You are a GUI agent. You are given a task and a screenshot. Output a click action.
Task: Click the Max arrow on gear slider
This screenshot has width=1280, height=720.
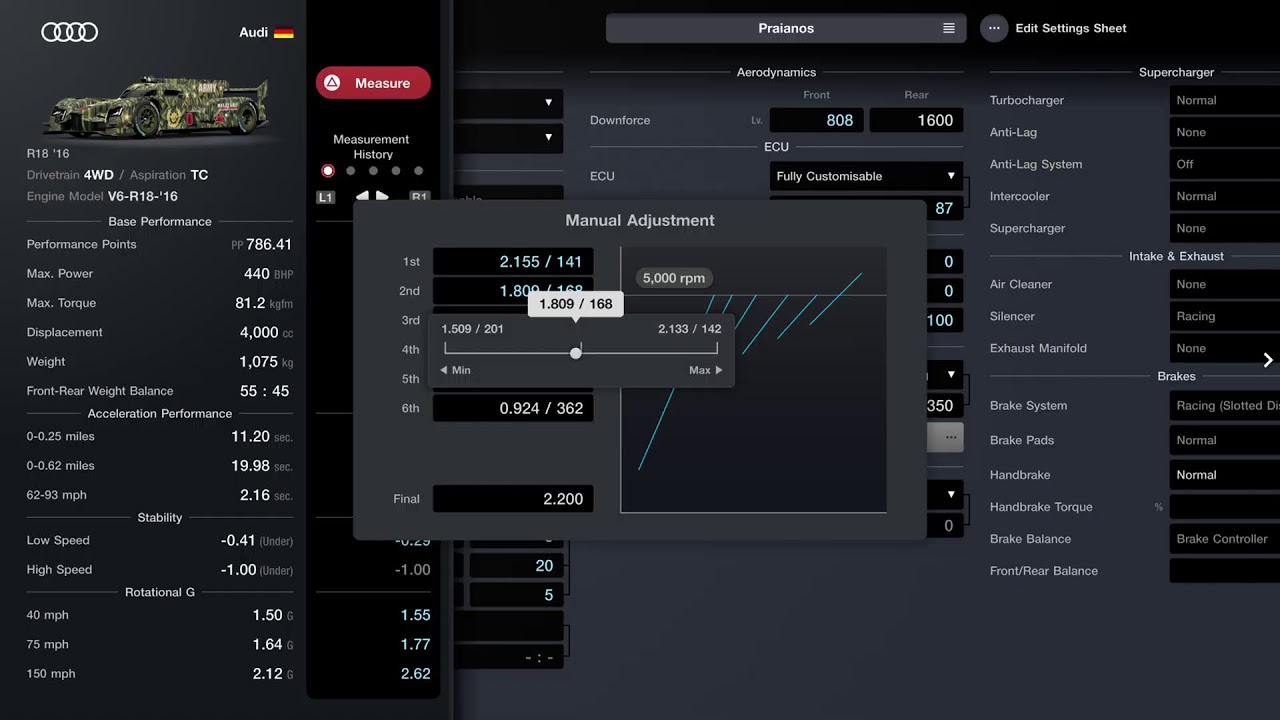[706, 370]
